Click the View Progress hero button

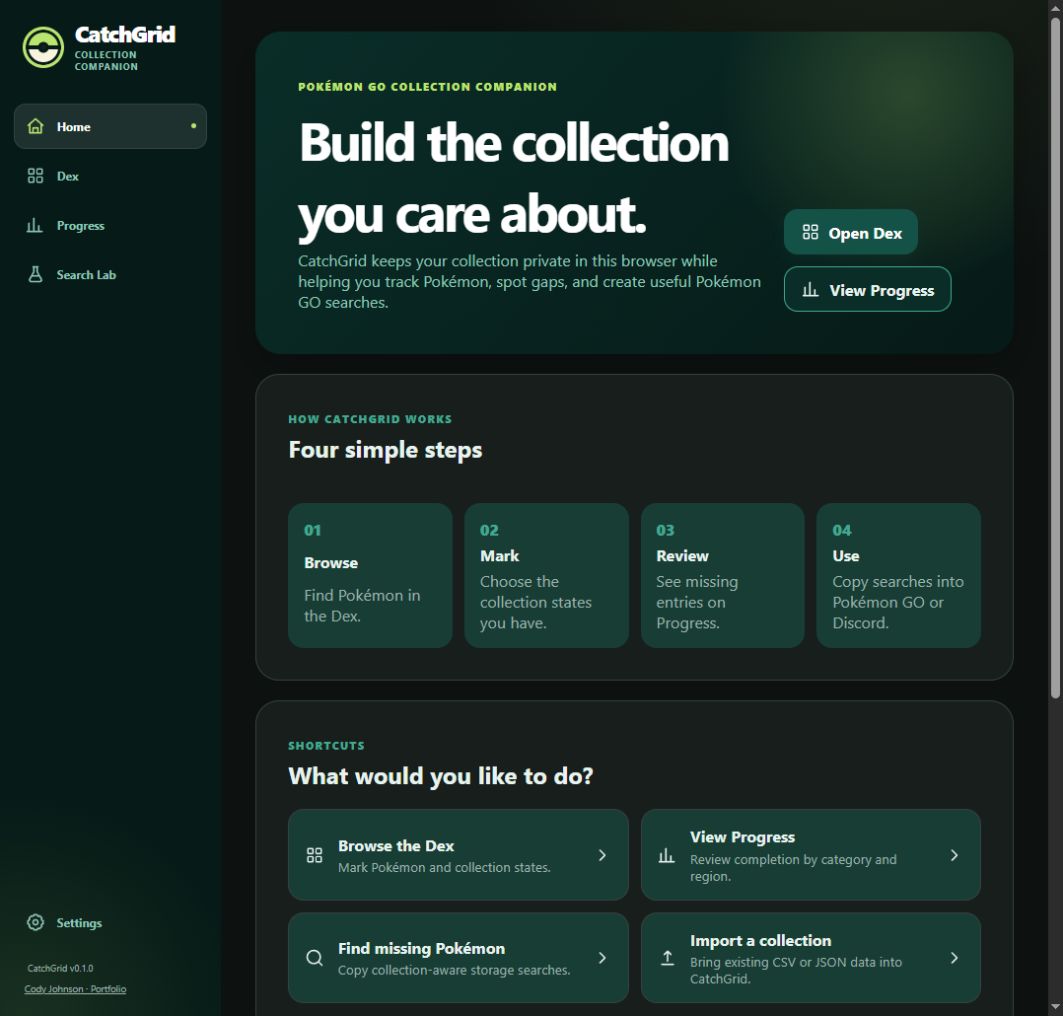coord(868,289)
